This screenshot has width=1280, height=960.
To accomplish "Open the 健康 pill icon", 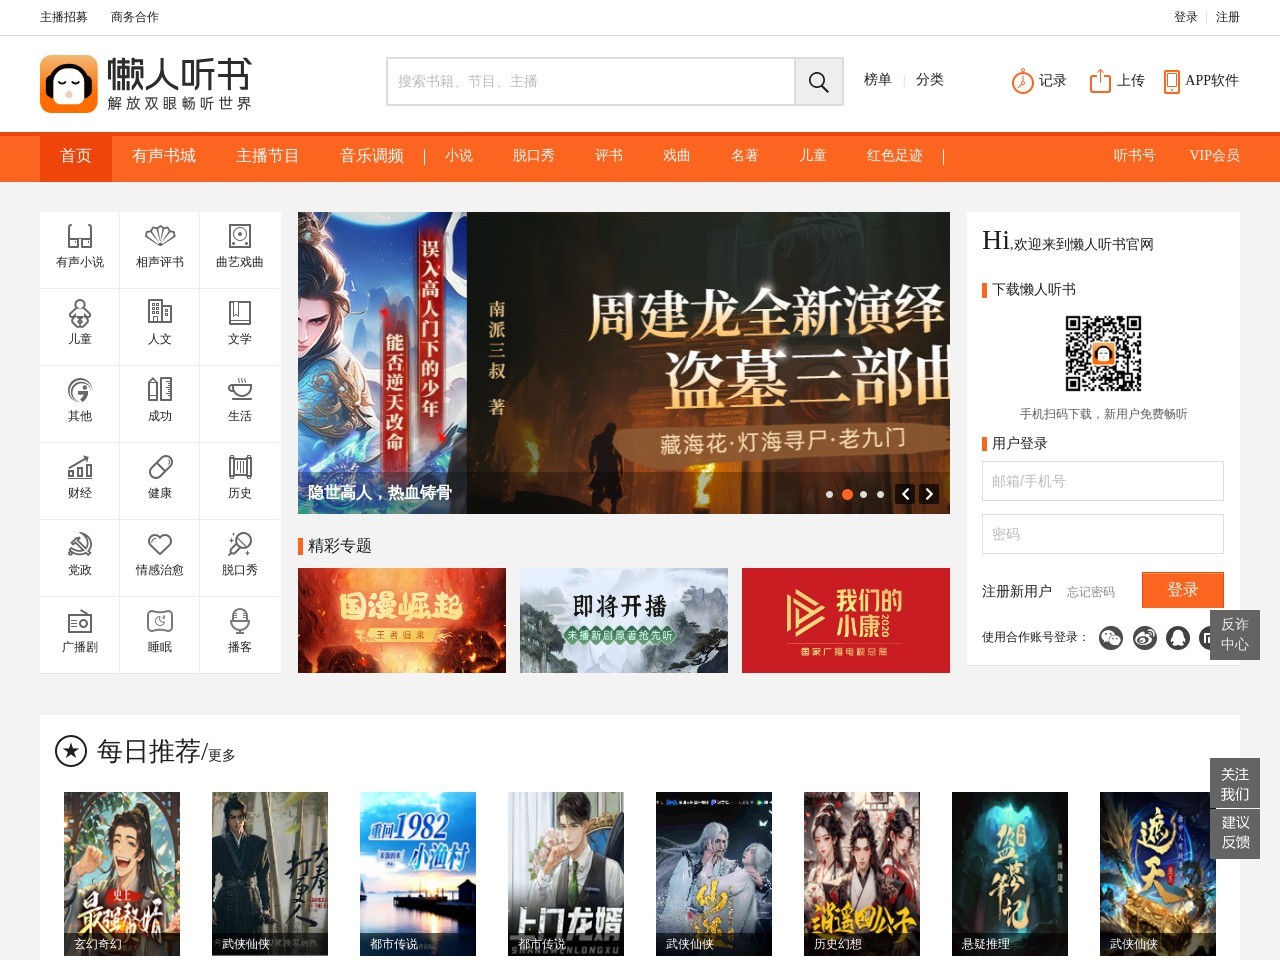I will tap(160, 467).
